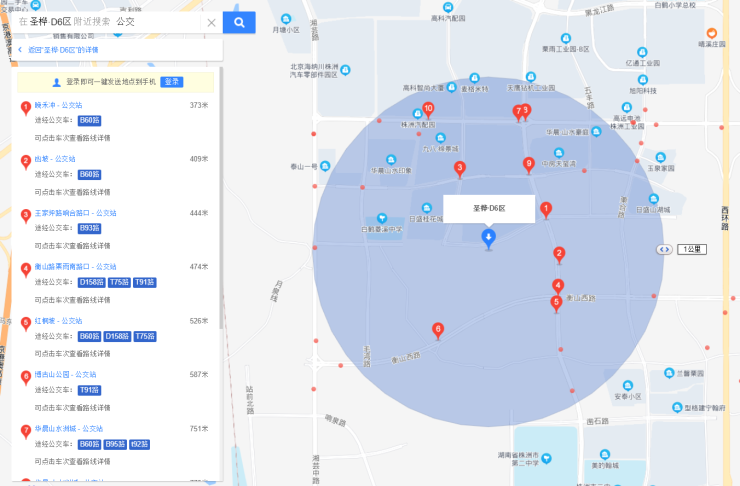740x486 pixels.
Task: Select red map marker 5 on map
Action: 556,303
